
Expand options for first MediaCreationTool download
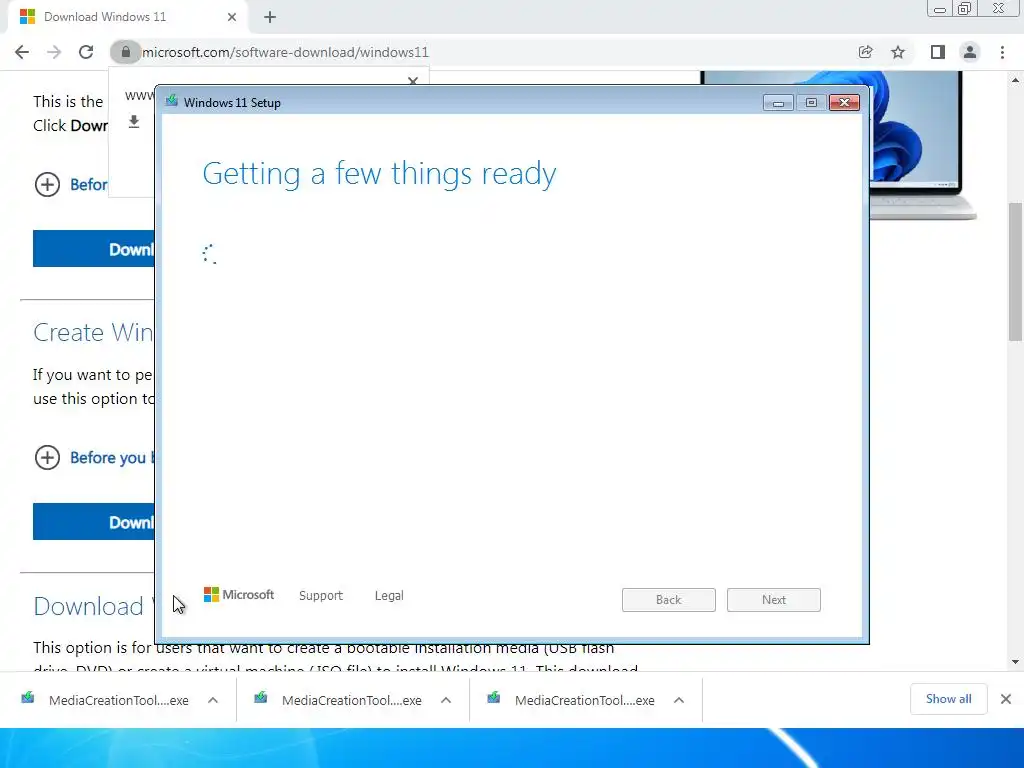tap(213, 700)
